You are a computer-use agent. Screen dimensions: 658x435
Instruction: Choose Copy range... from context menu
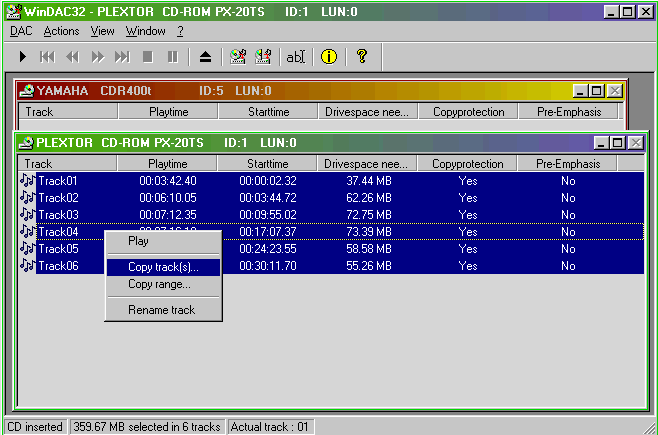pyautogui.click(x=163, y=284)
